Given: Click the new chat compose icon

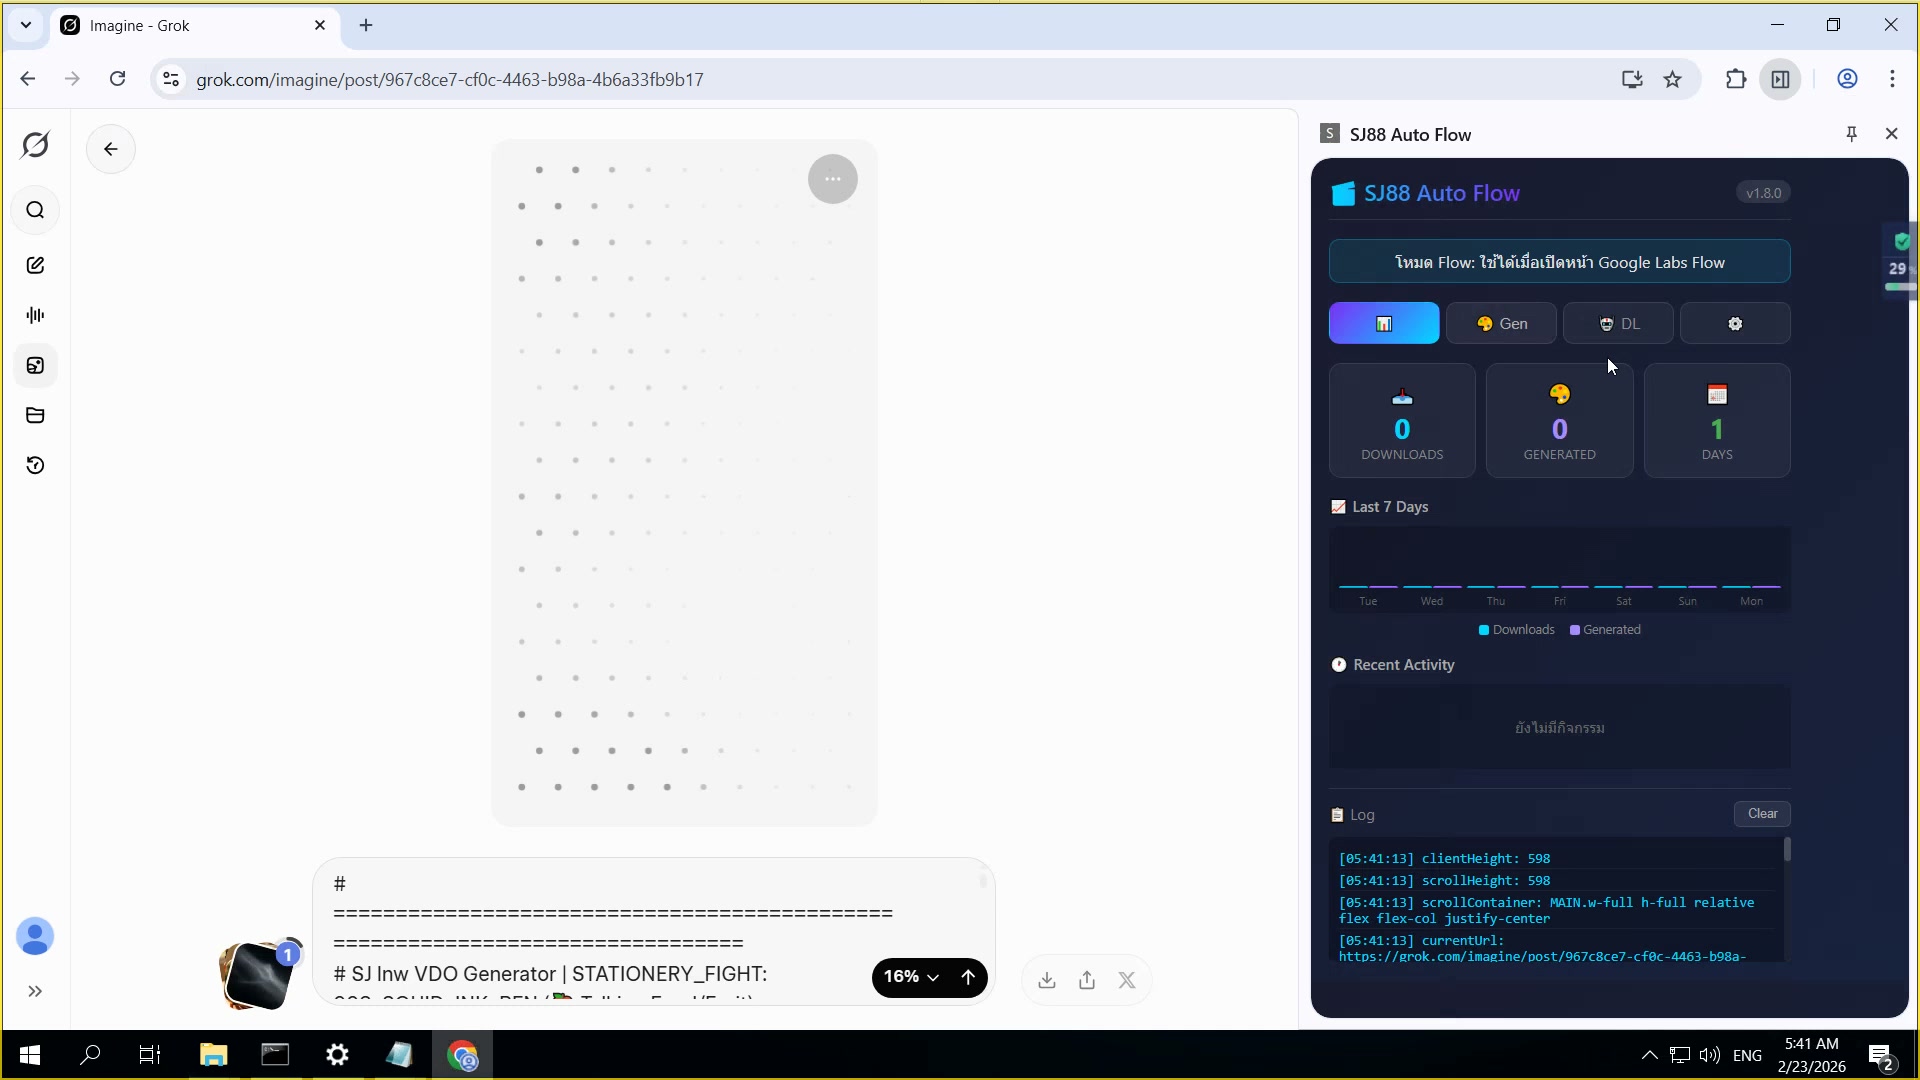Looking at the screenshot, I should 35,265.
